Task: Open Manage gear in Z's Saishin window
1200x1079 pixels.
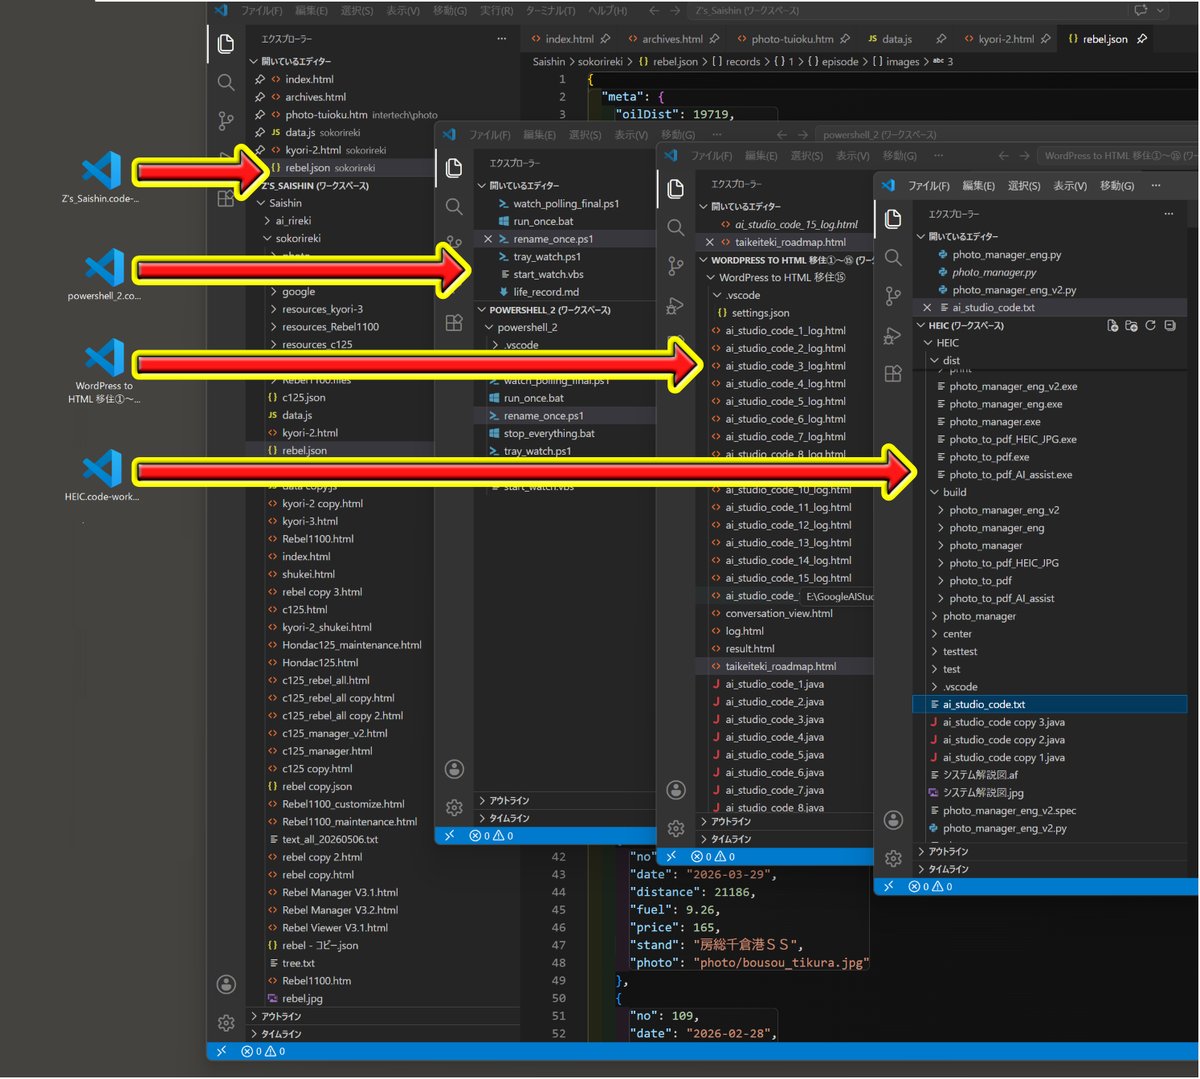Action: point(226,1023)
